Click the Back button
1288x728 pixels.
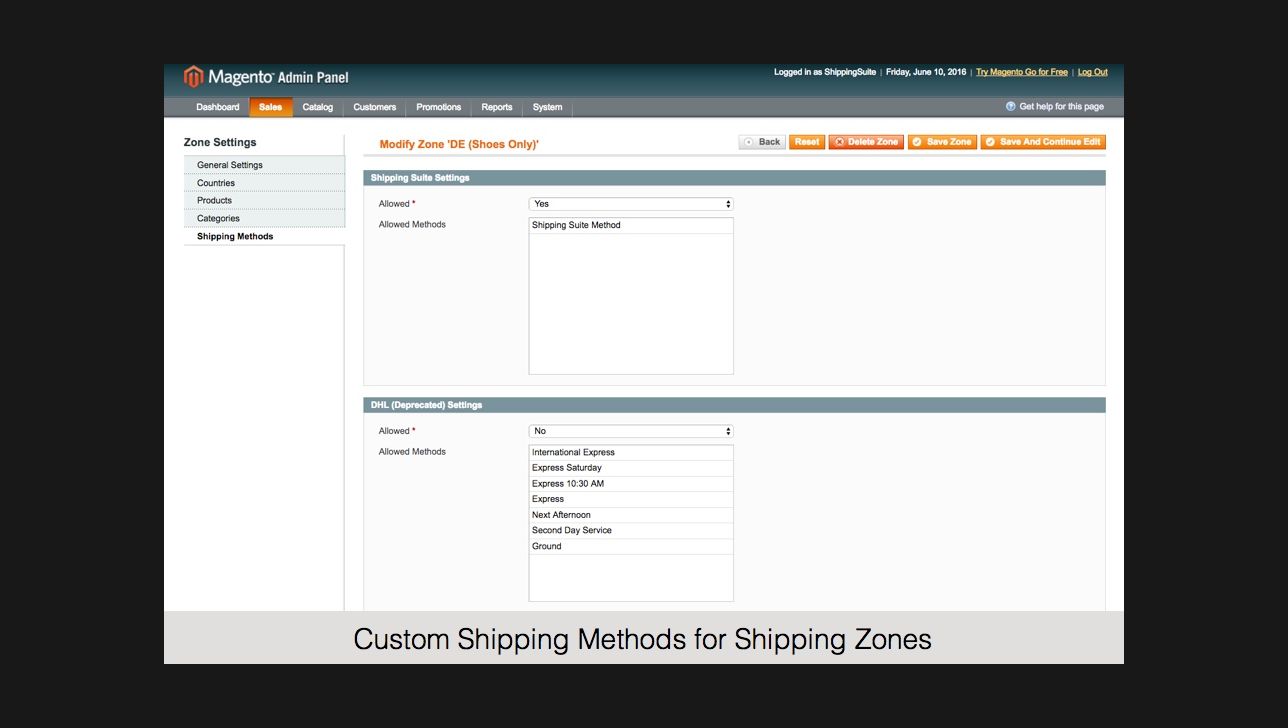762,142
